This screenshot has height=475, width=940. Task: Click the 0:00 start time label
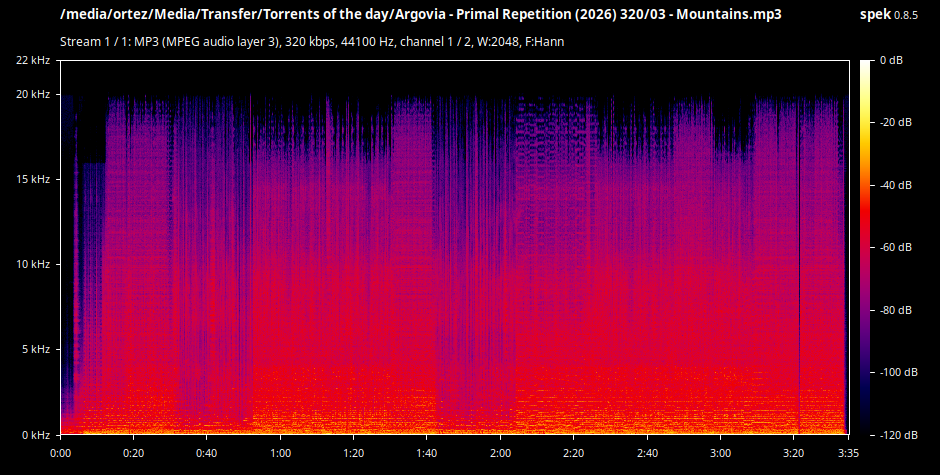pyautogui.click(x=61, y=453)
